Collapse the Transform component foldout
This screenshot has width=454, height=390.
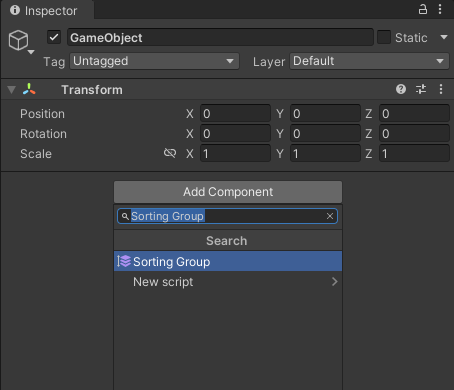click(12, 89)
